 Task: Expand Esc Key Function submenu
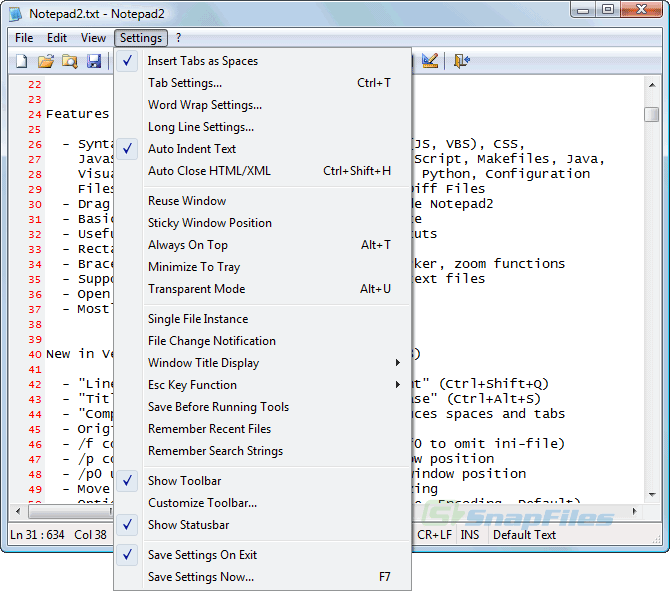point(262,385)
